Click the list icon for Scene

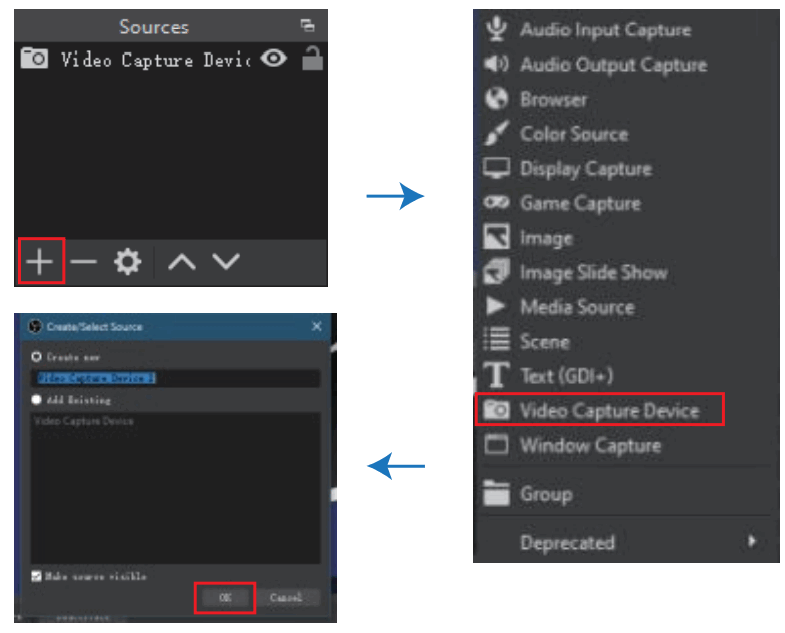pos(496,340)
